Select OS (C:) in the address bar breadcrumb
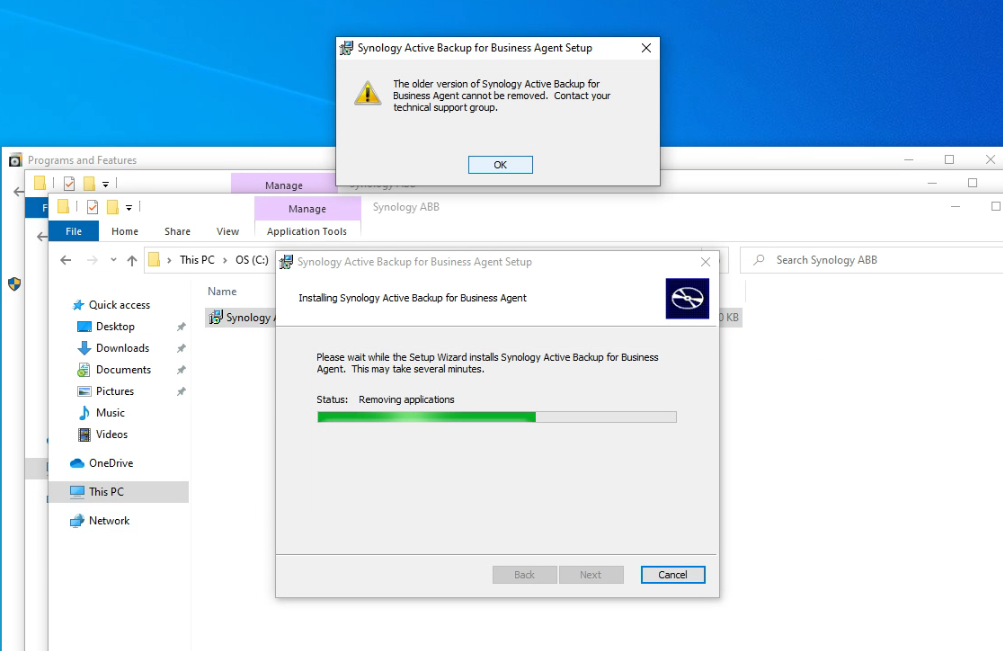This screenshot has height=651, width=1003. [x=252, y=260]
